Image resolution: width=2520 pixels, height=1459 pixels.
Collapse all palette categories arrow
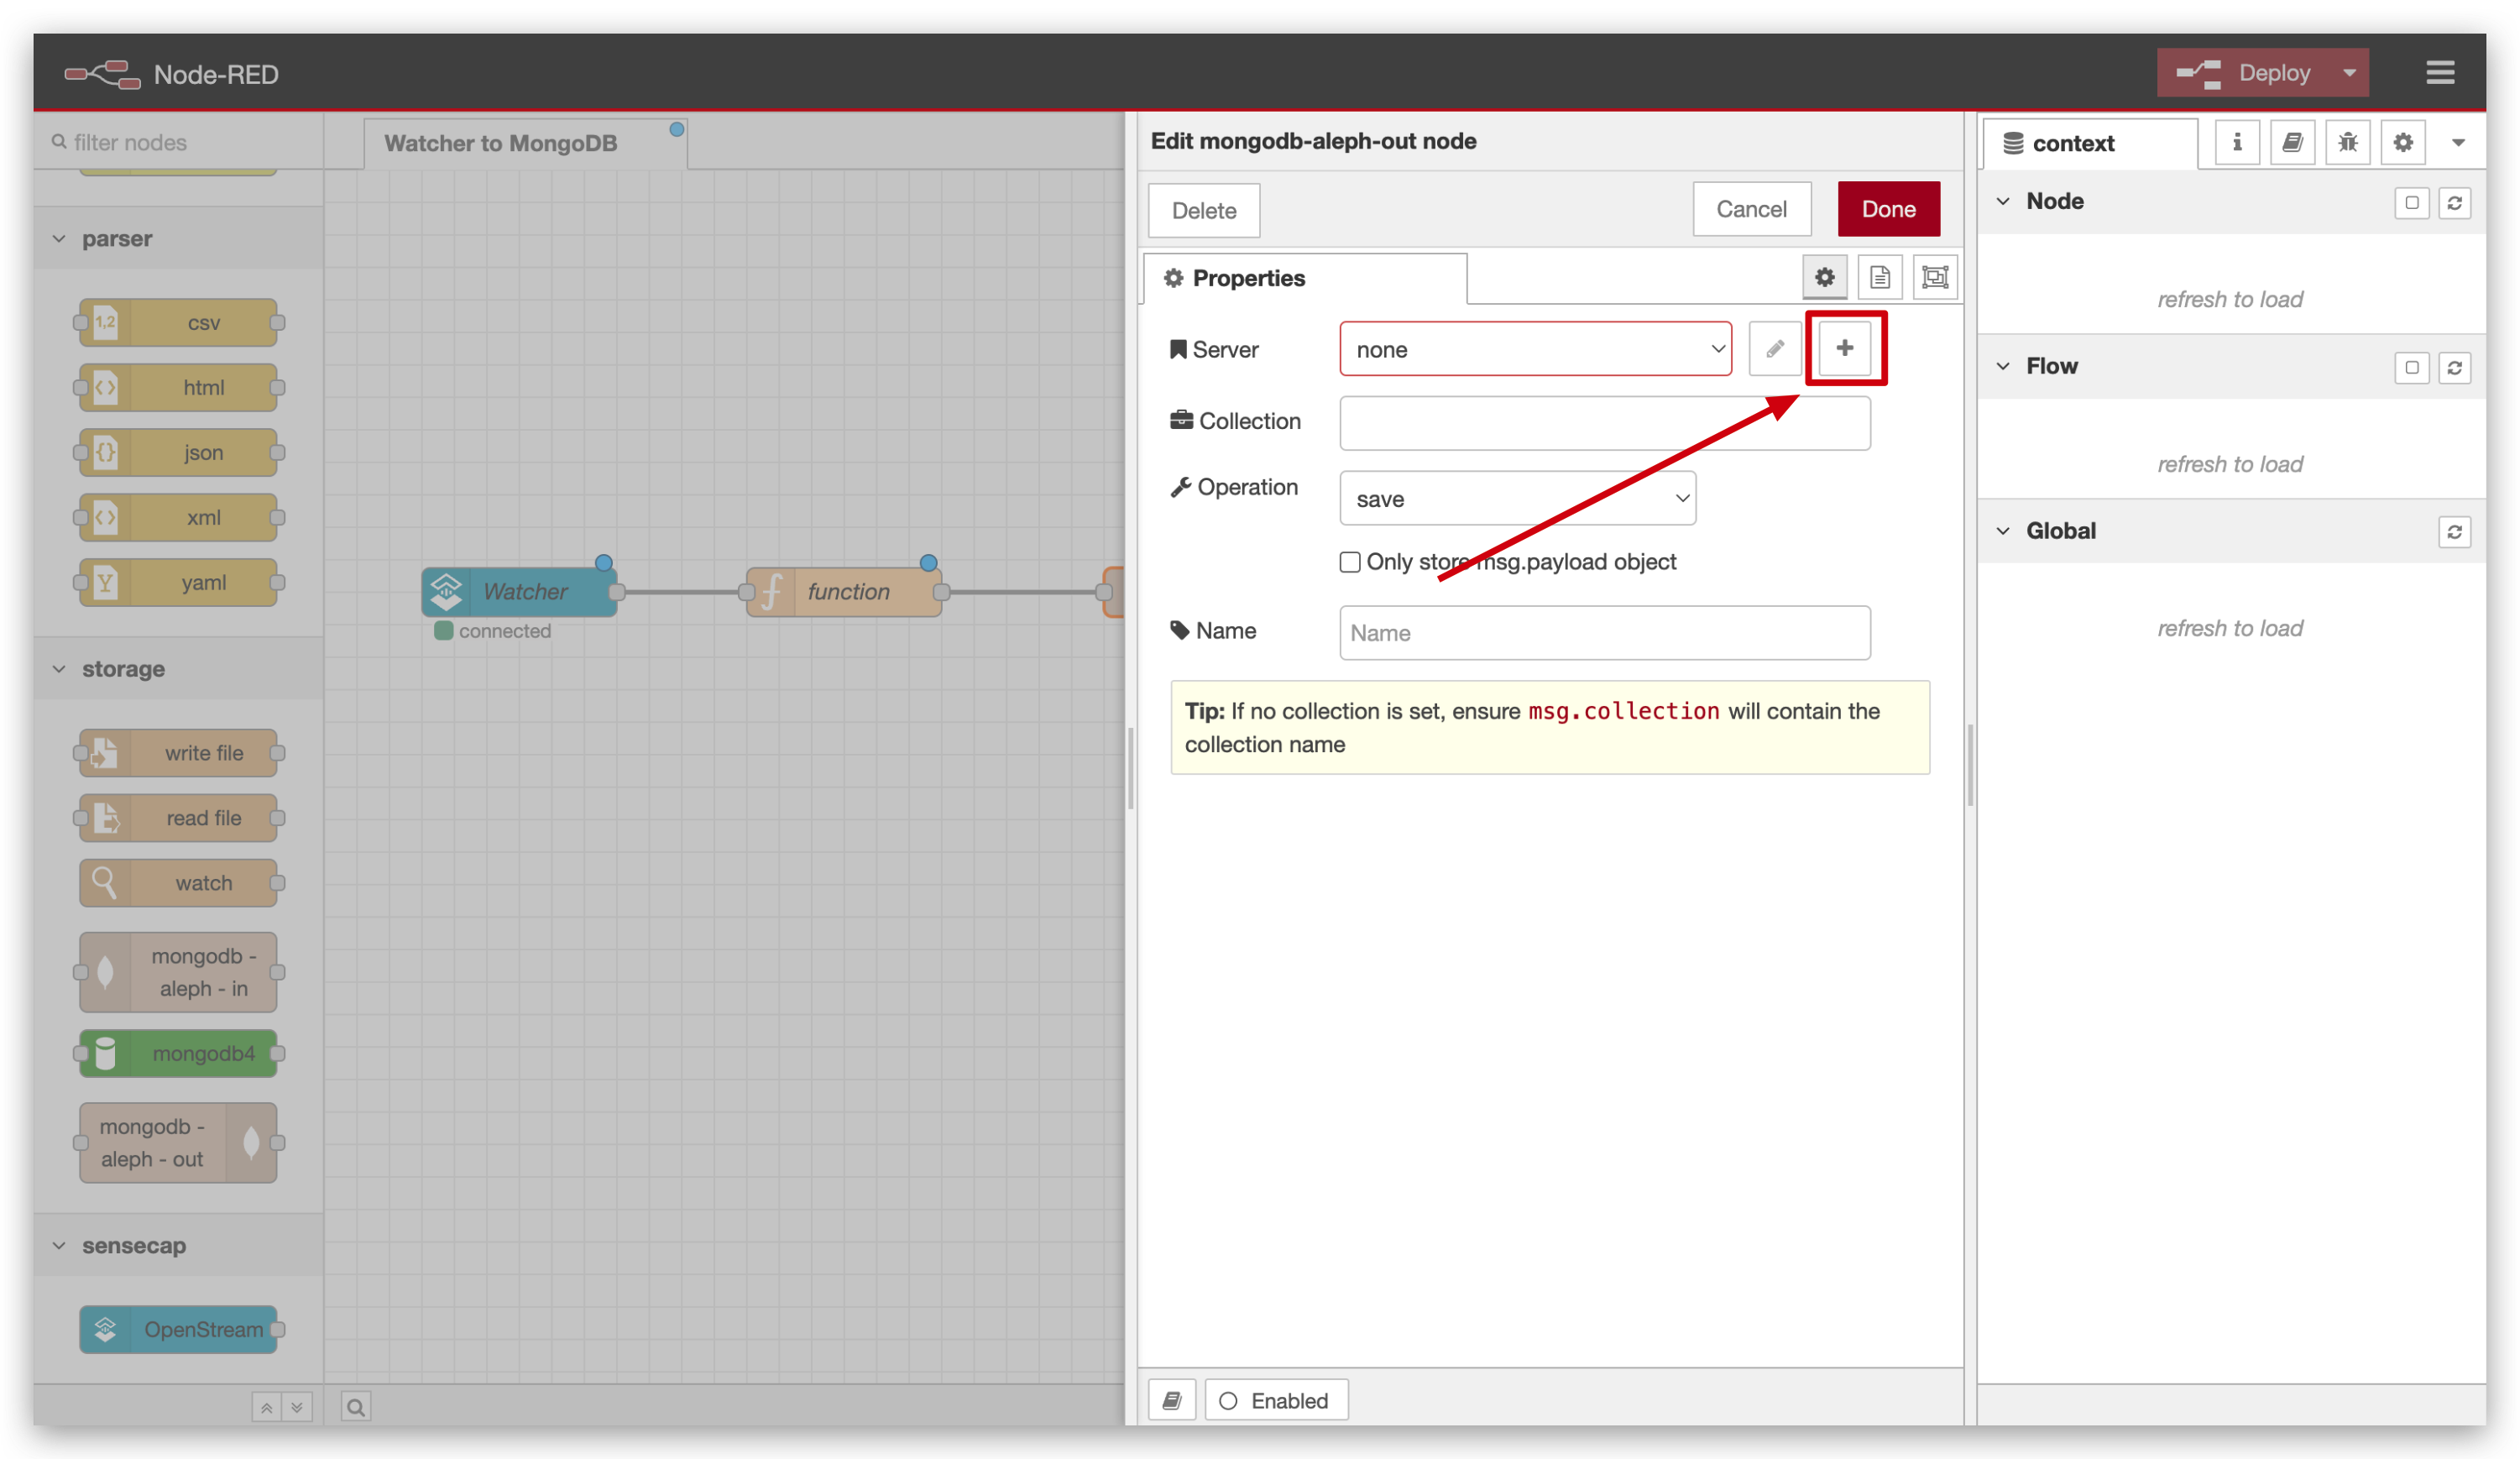tap(266, 1407)
